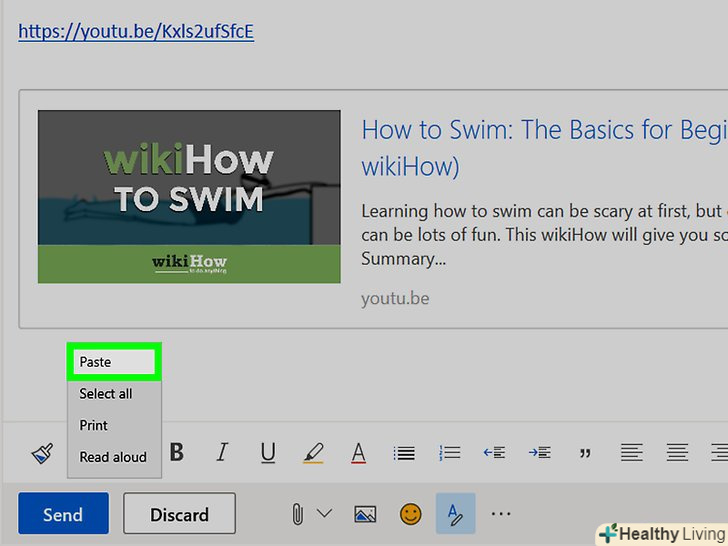The width and height of the screenshot is (728, 546).
Task: Click the youtu.be source label in preview card
Action: 395,299
